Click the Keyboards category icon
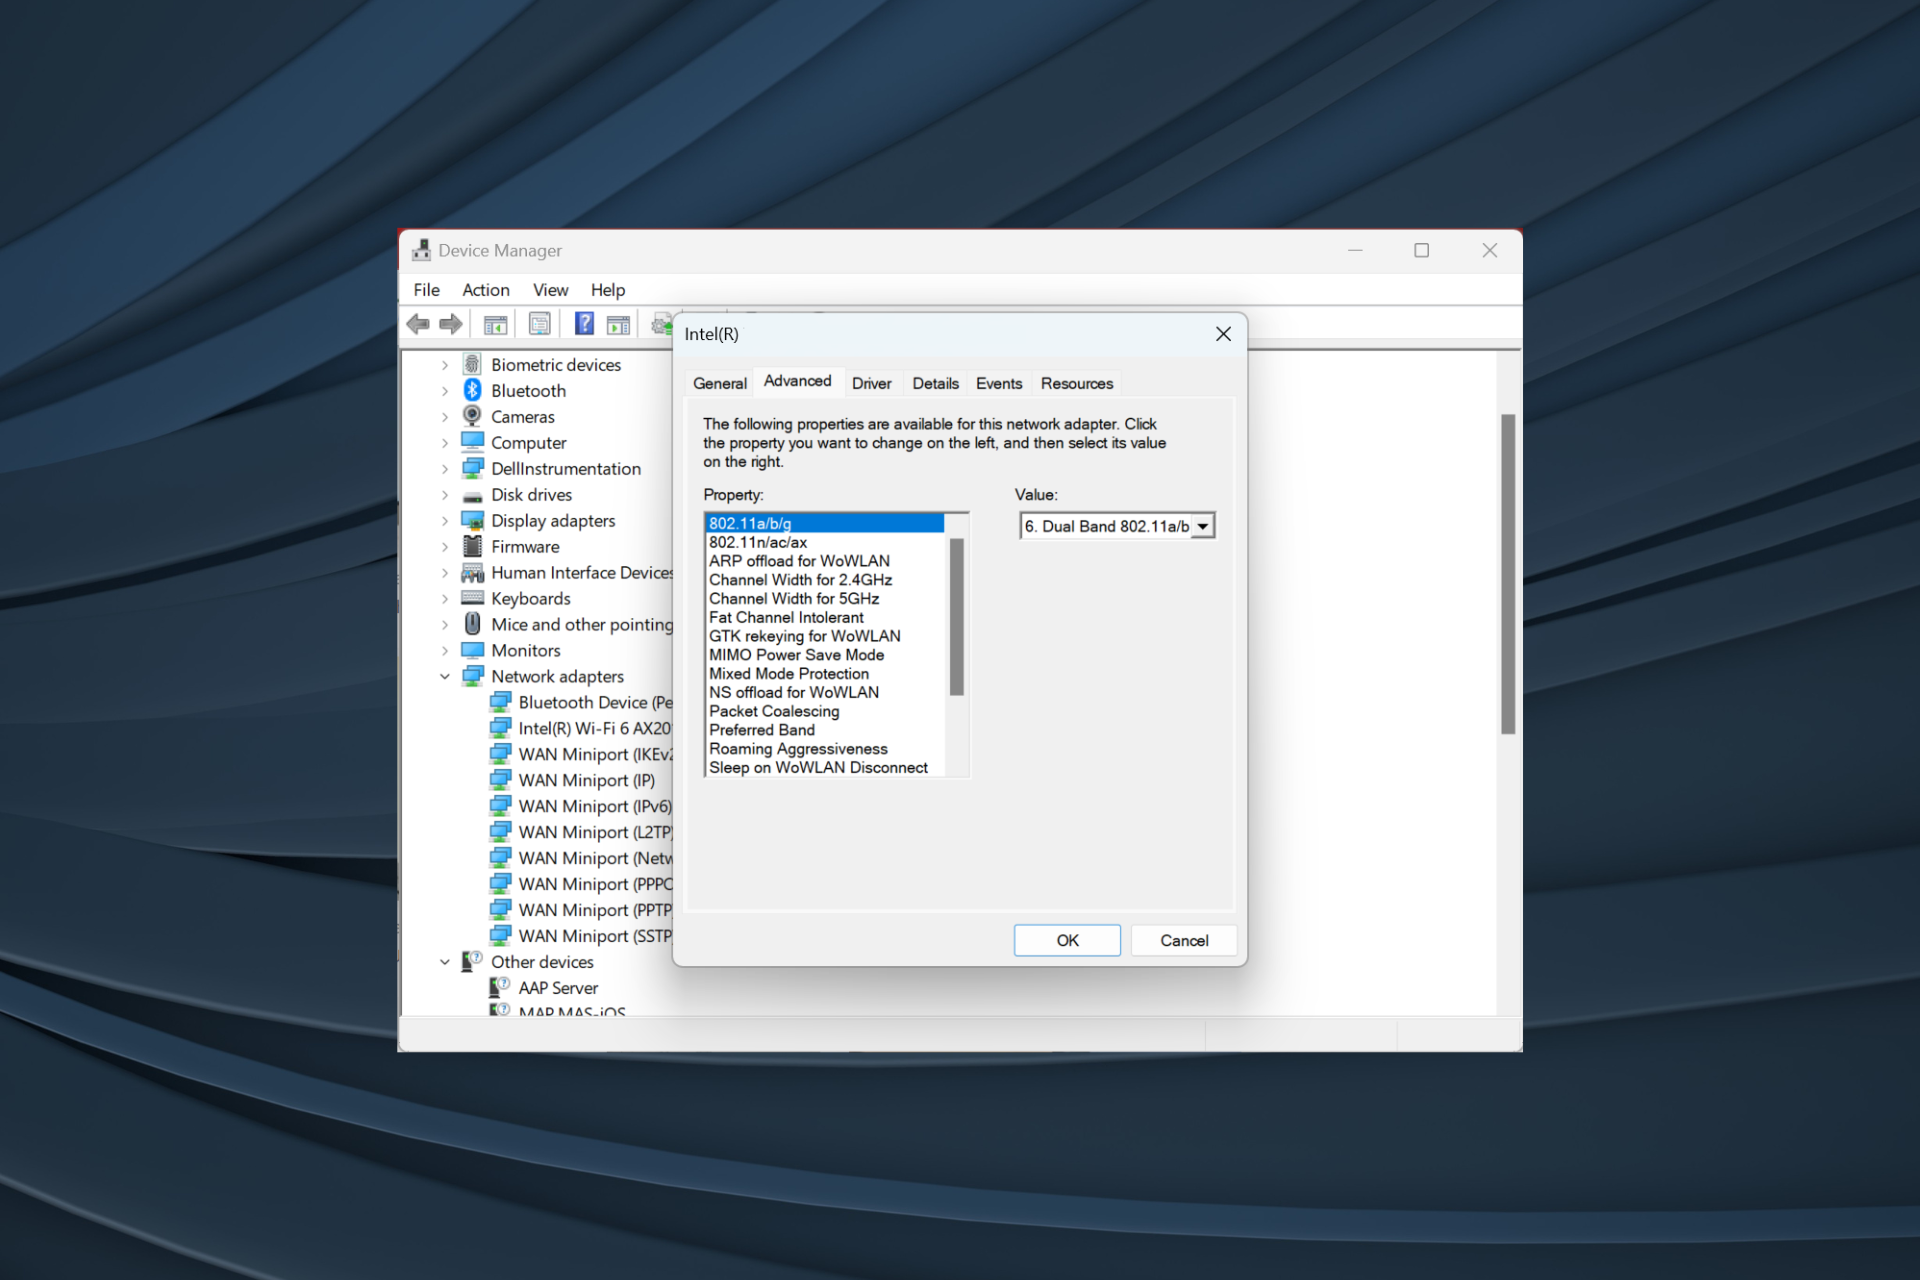 click(x=472, y=598)
